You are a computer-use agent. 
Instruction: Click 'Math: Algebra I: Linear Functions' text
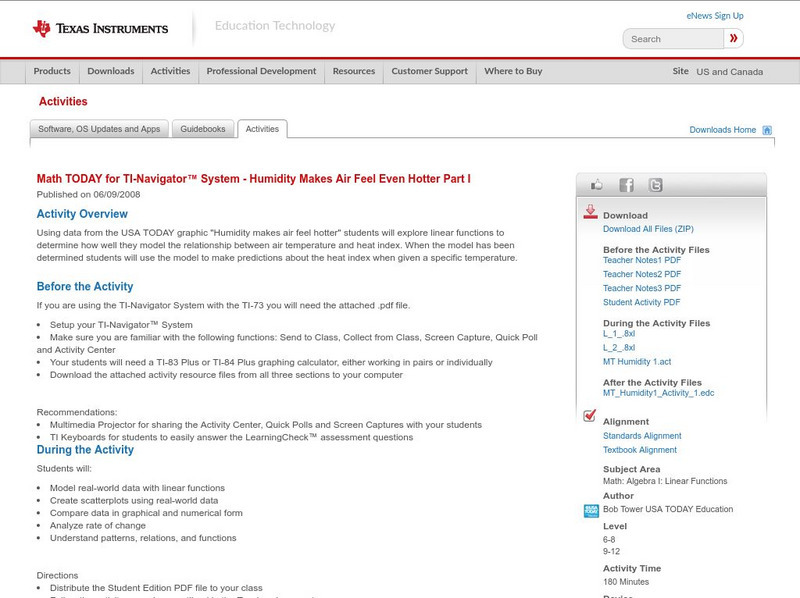click(x=665, y=481)
